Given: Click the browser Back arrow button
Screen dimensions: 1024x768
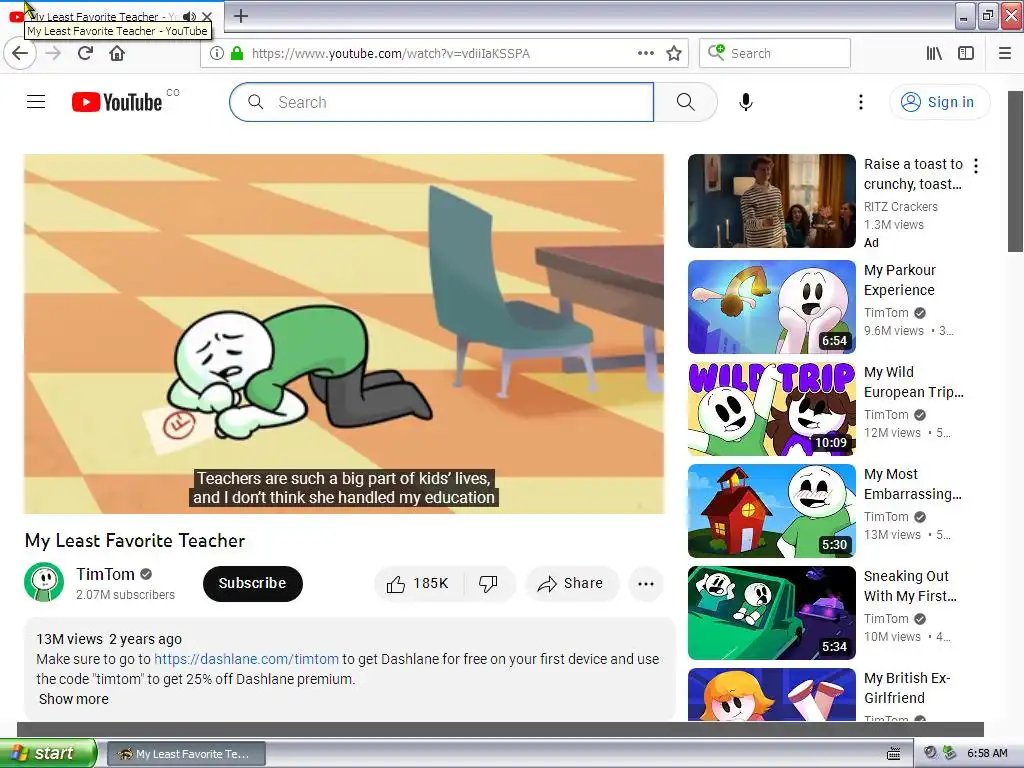Looking at the screenshot, I should point(20,54).
